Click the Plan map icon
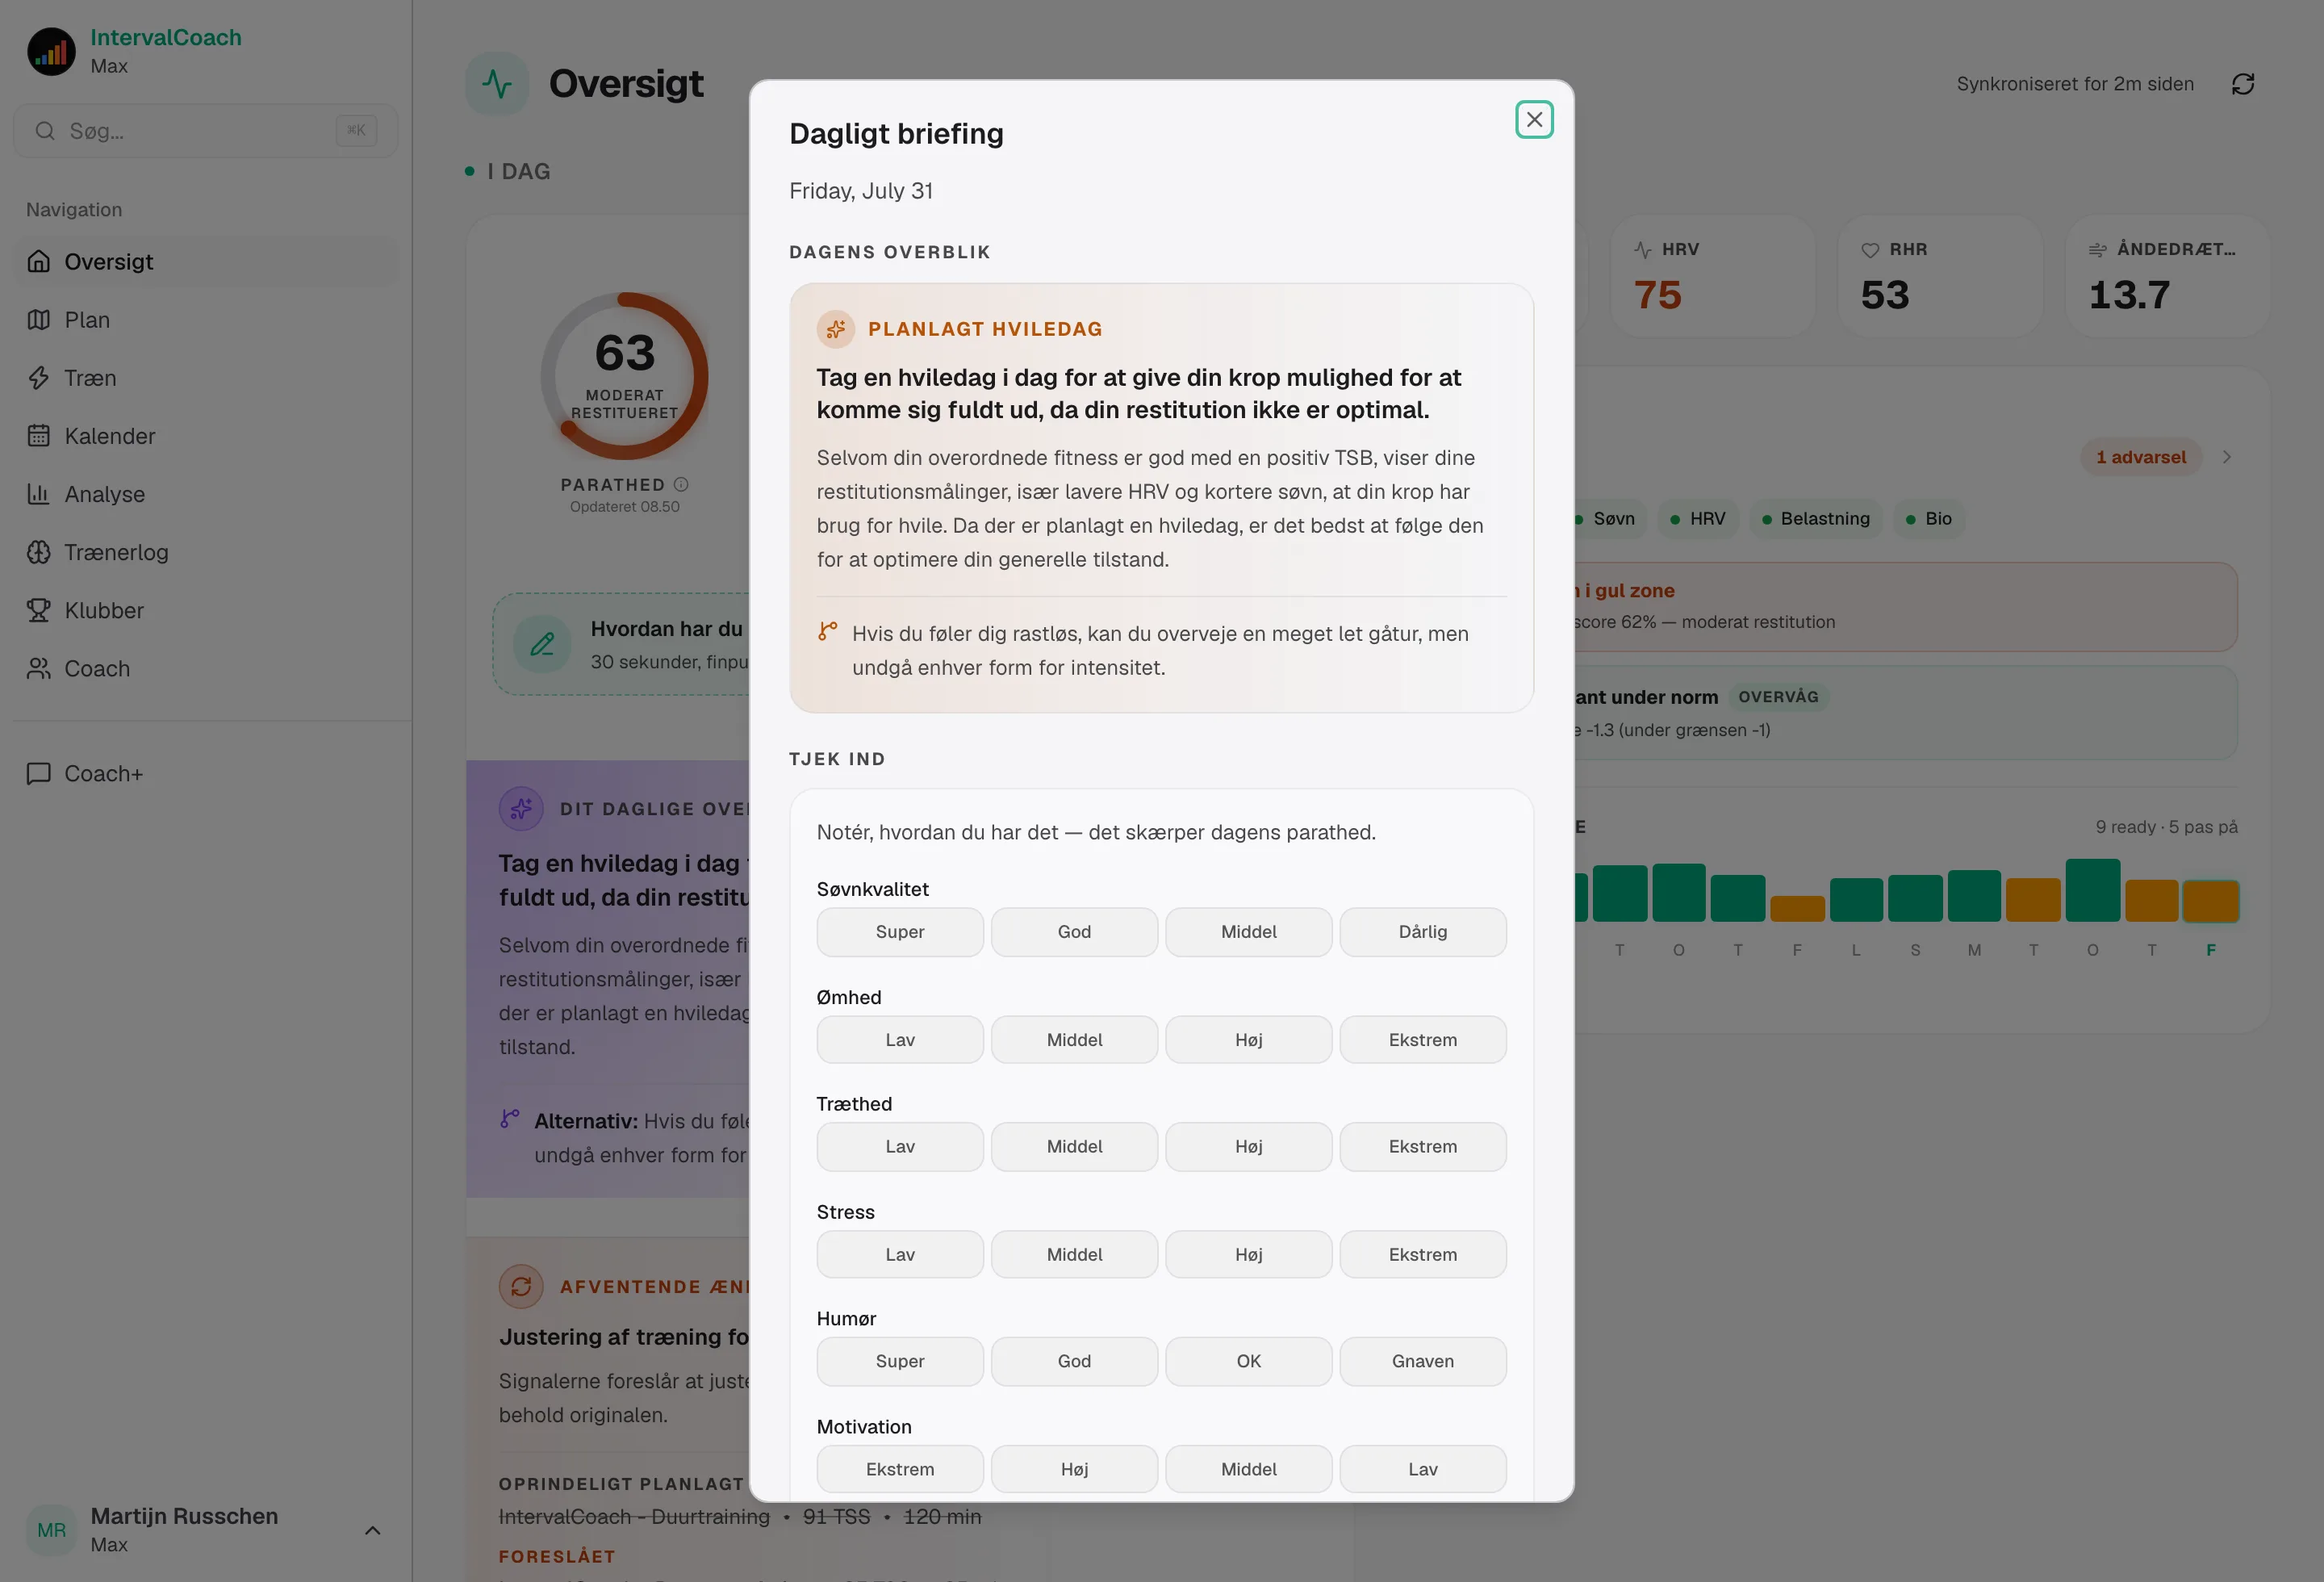 pyautogui.click(x=39, y=320)
